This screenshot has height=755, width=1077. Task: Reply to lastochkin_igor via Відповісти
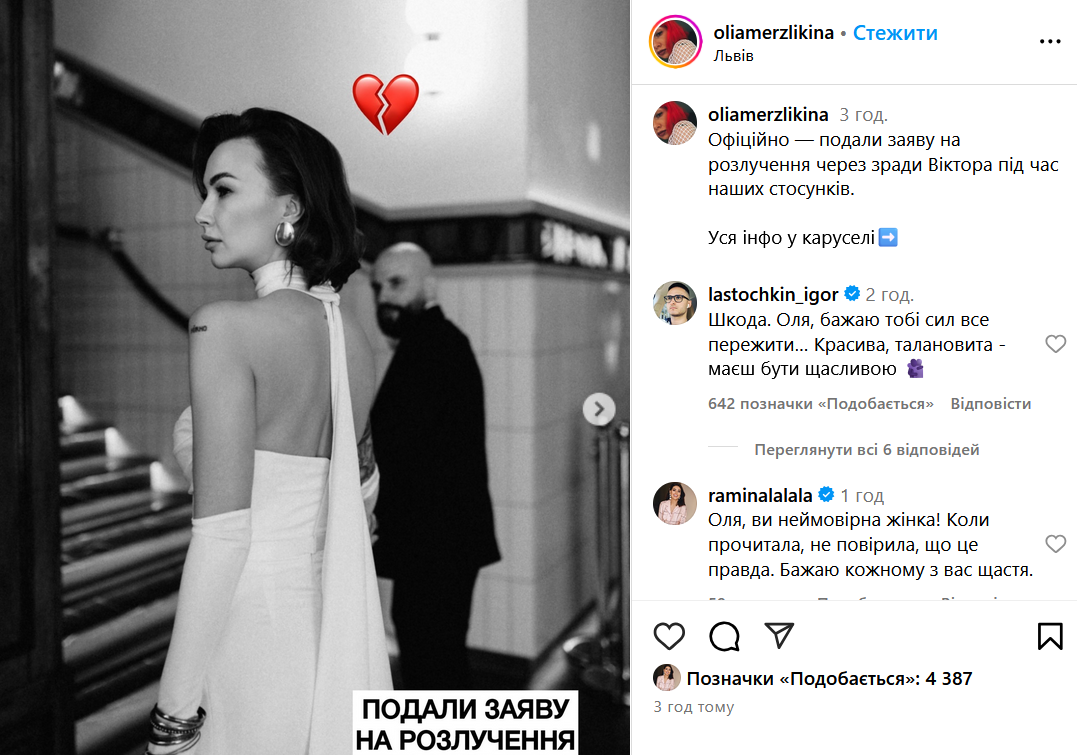tap(990, 404)
